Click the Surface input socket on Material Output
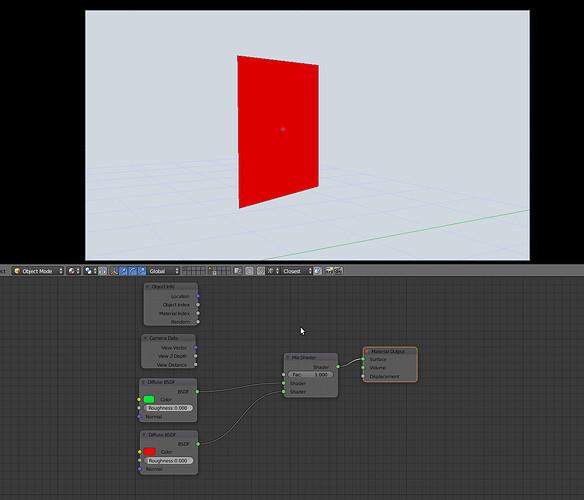The height and width of the screenshot is (500, 584). [x=363, y=359]
